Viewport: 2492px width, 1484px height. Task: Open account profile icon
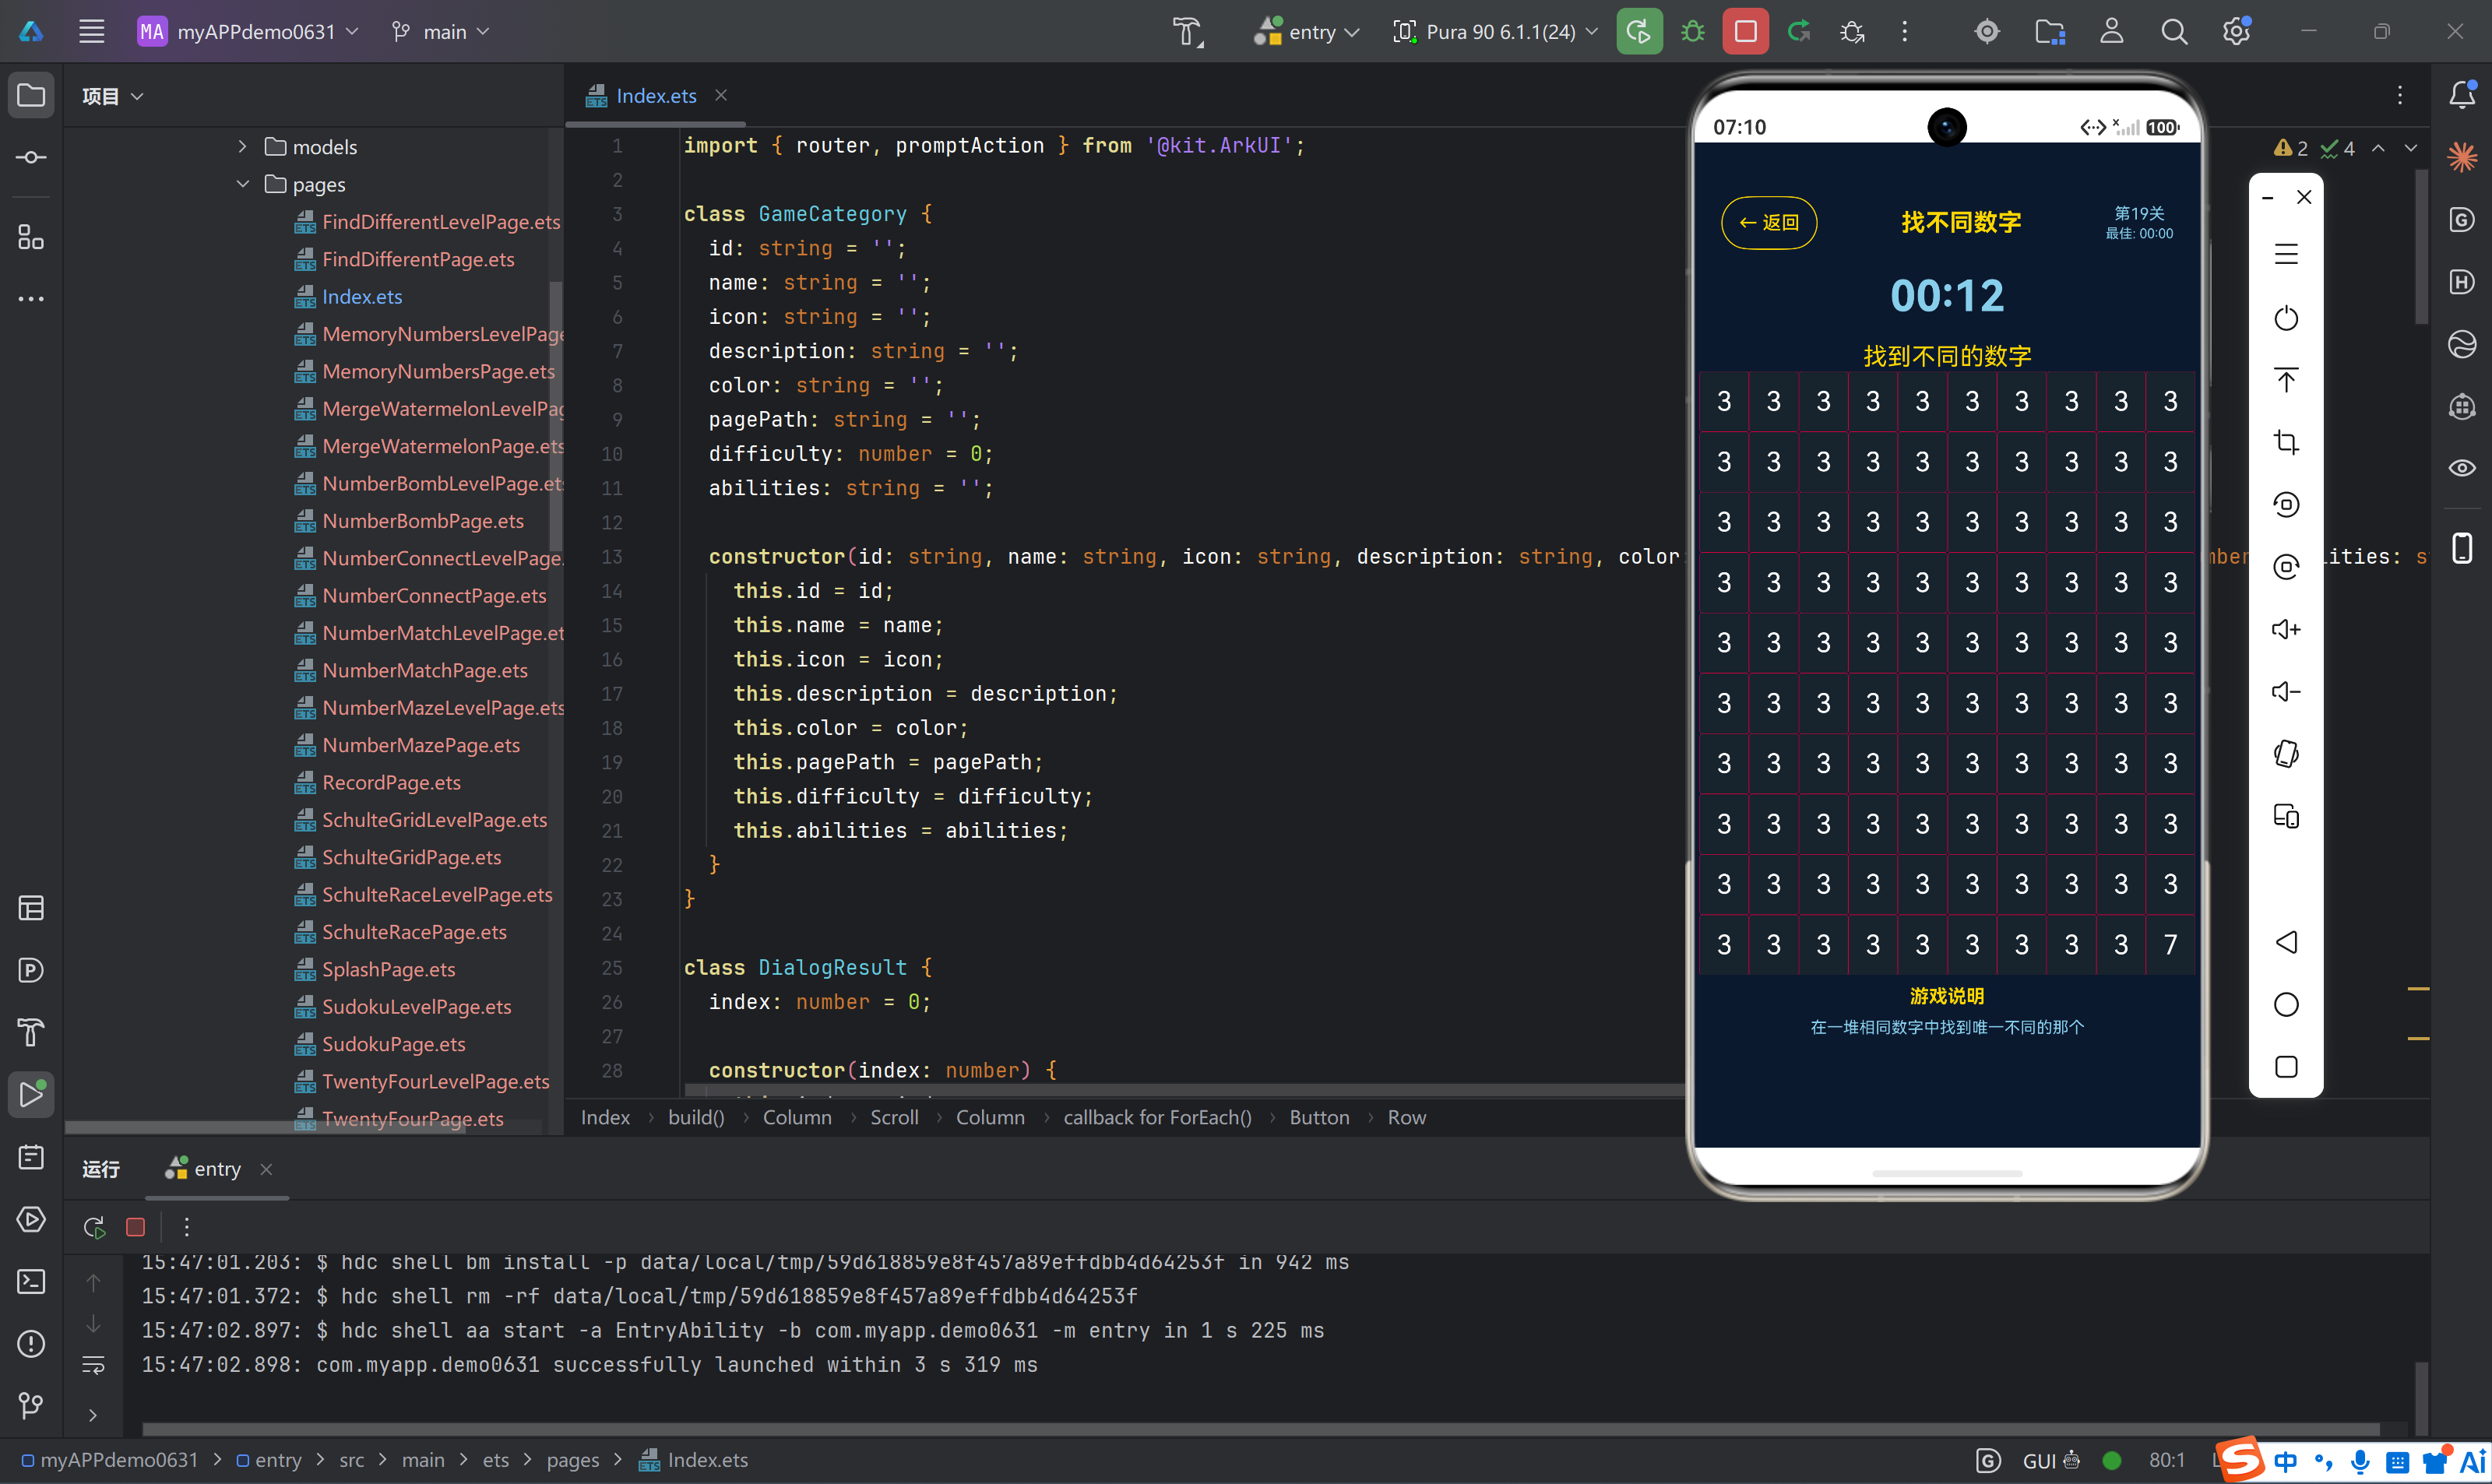(2111, 31)
